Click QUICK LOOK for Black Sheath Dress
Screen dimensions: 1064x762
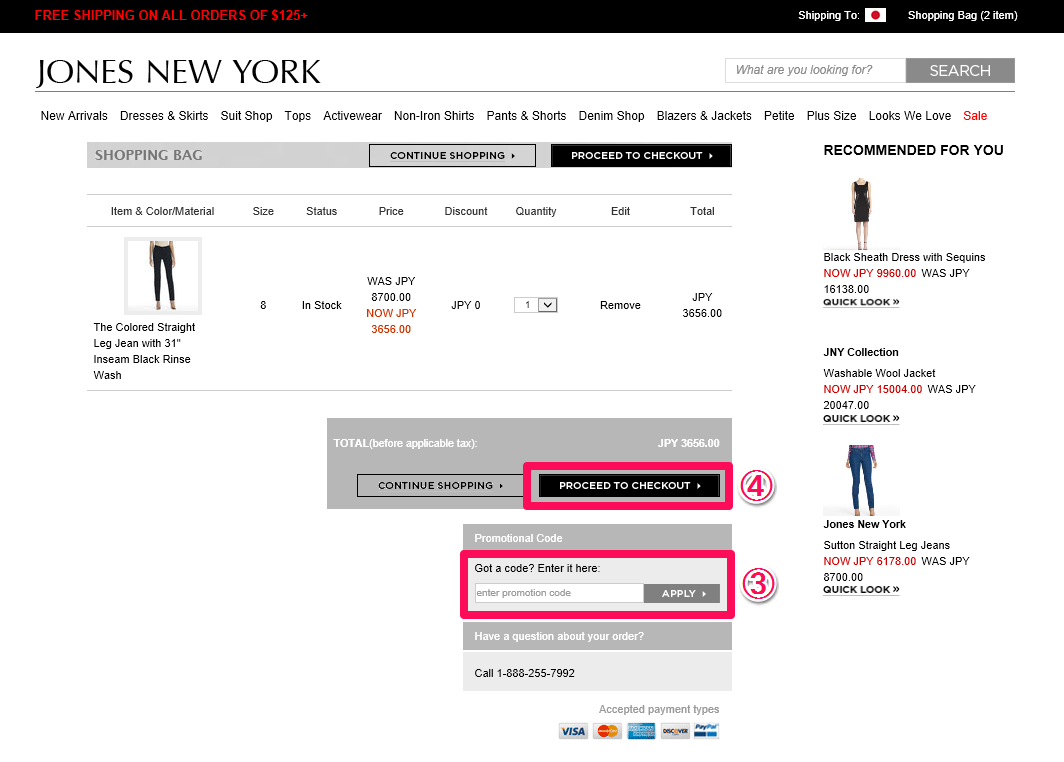click(861, 302)
